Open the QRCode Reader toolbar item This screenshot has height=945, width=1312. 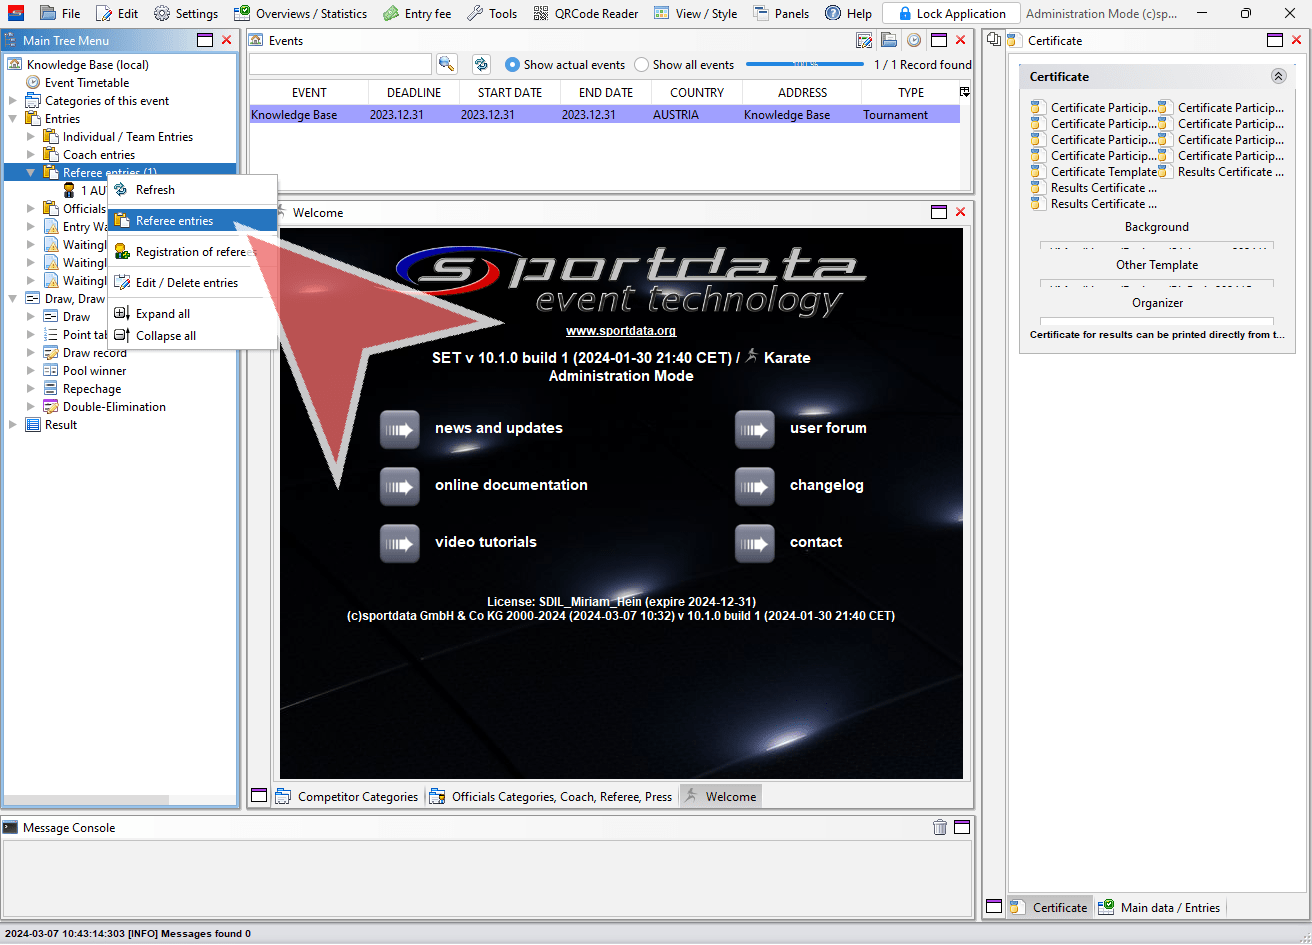click(586, 14)
